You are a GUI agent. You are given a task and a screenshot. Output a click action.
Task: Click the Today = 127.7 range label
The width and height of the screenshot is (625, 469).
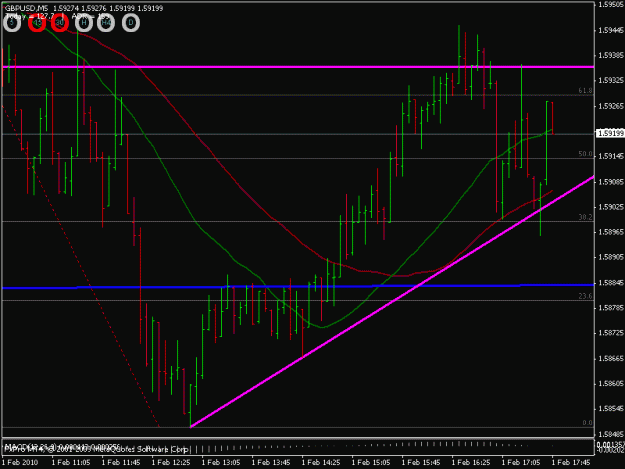click(29, 16)
